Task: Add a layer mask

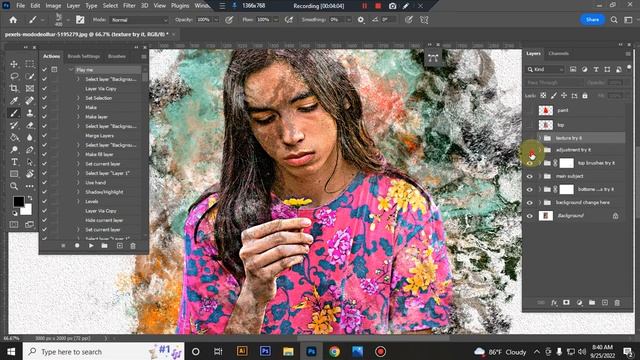Action: (x=566, y=302)
